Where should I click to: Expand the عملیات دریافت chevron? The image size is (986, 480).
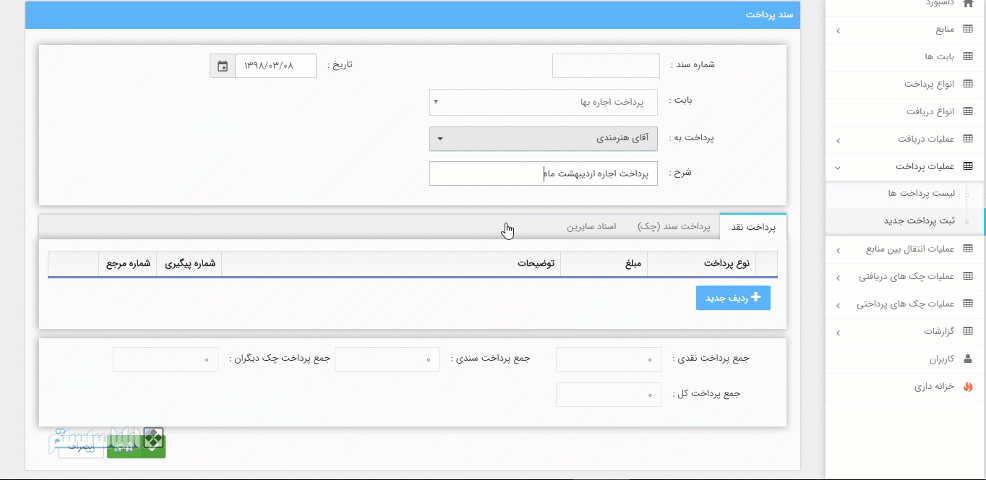[x=838, y=140]
